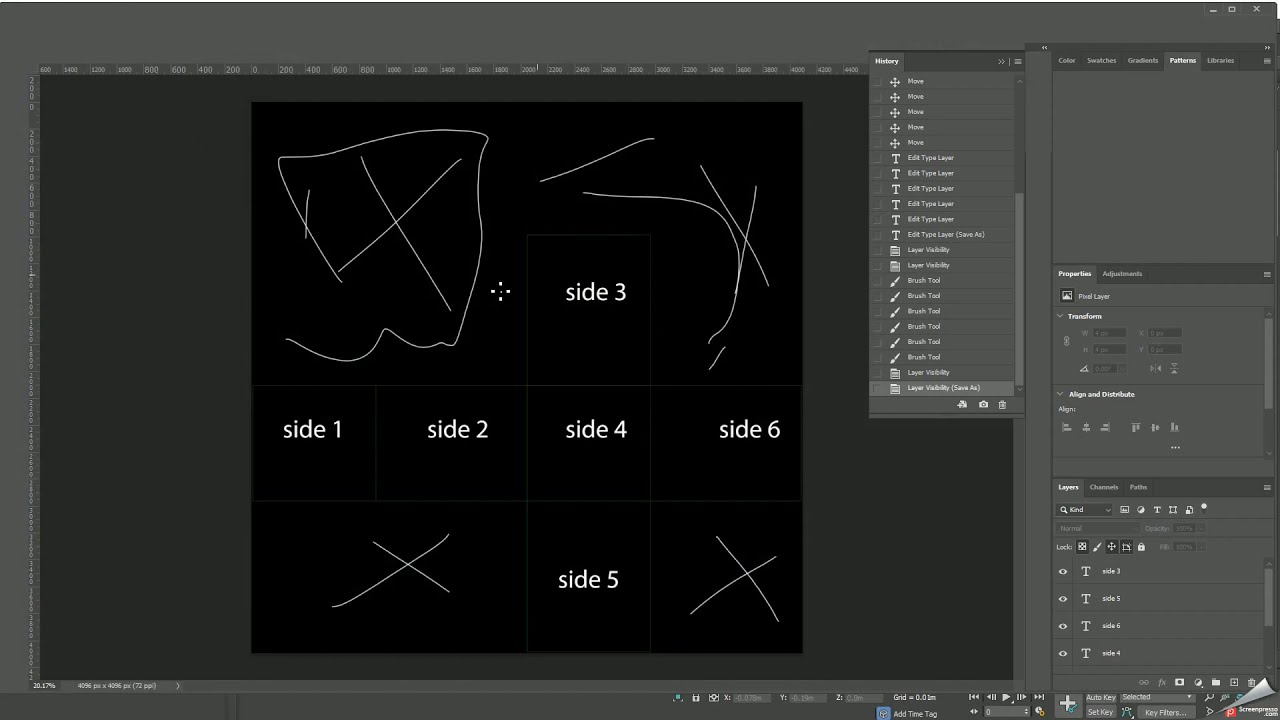The image size is (1280, 720).
Task: Select the 'Edit Type Layer (Save As)' history state
Action: pos(946,234)
